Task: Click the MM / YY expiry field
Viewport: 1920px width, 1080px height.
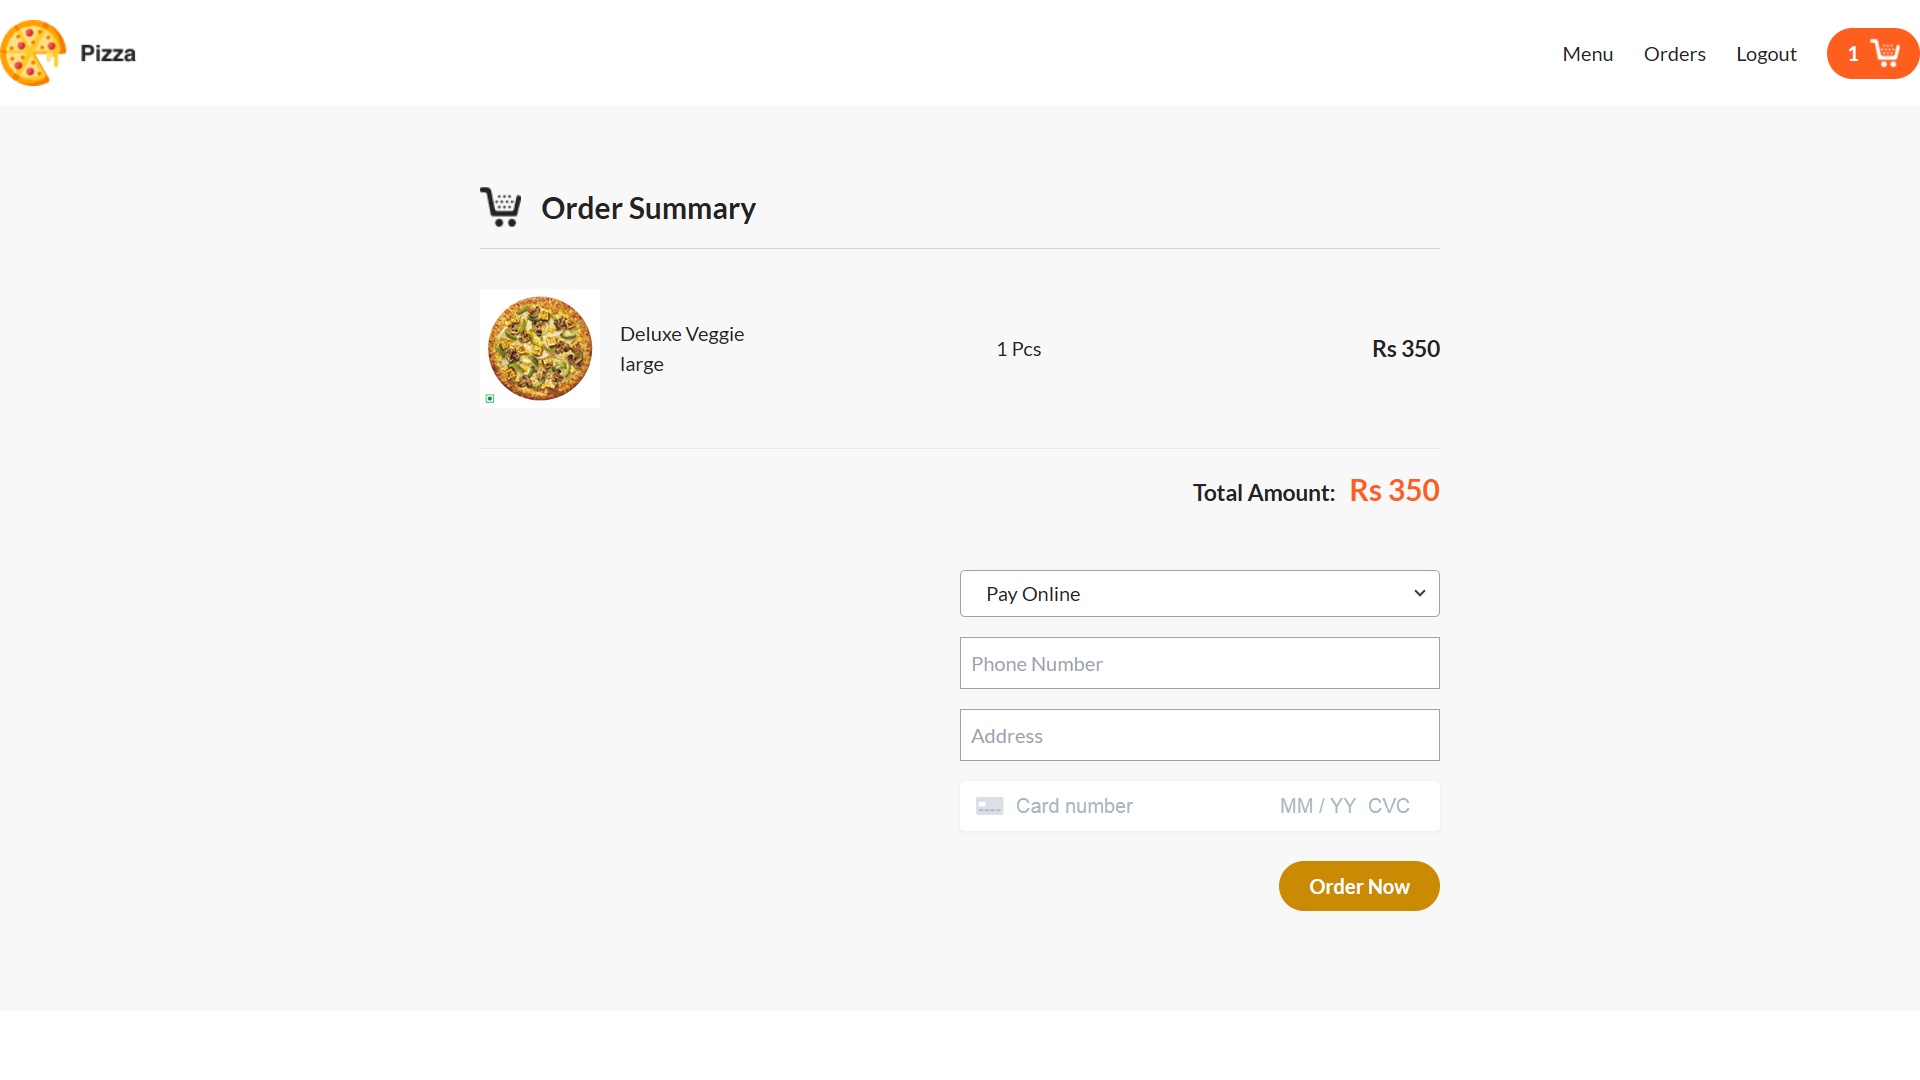Action: point(1317,805)
